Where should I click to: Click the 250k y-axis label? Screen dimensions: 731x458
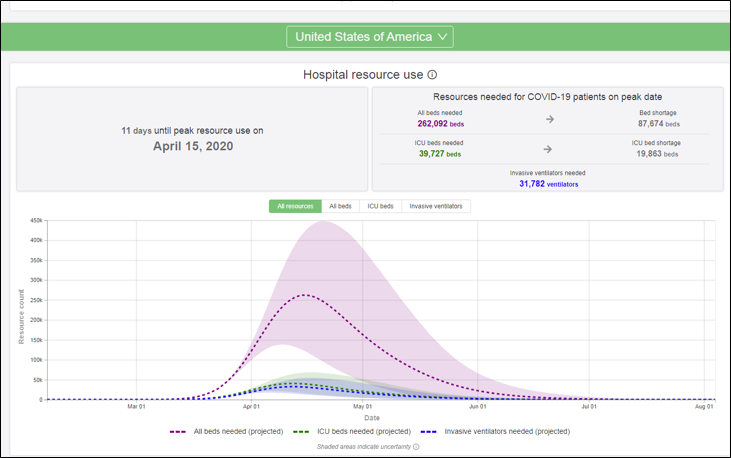(x=36, y=300)
